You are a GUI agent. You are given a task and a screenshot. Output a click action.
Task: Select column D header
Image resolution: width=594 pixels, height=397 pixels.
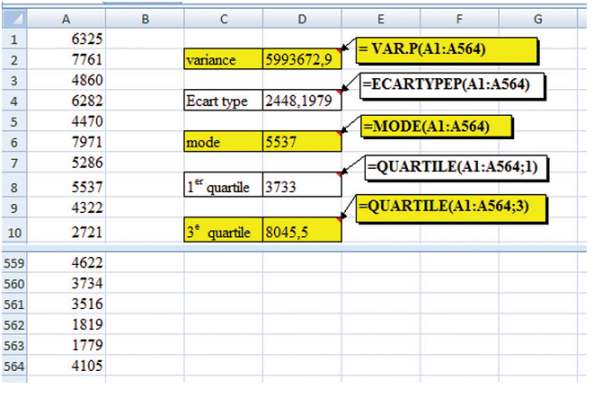(302, 19)
